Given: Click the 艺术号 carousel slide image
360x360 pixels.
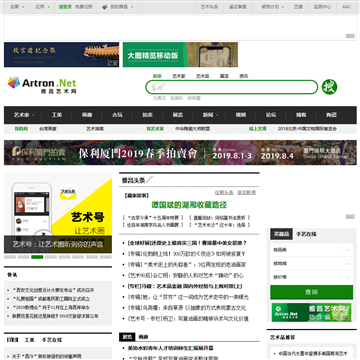Looking at the screenshot, I should [58, 213].
